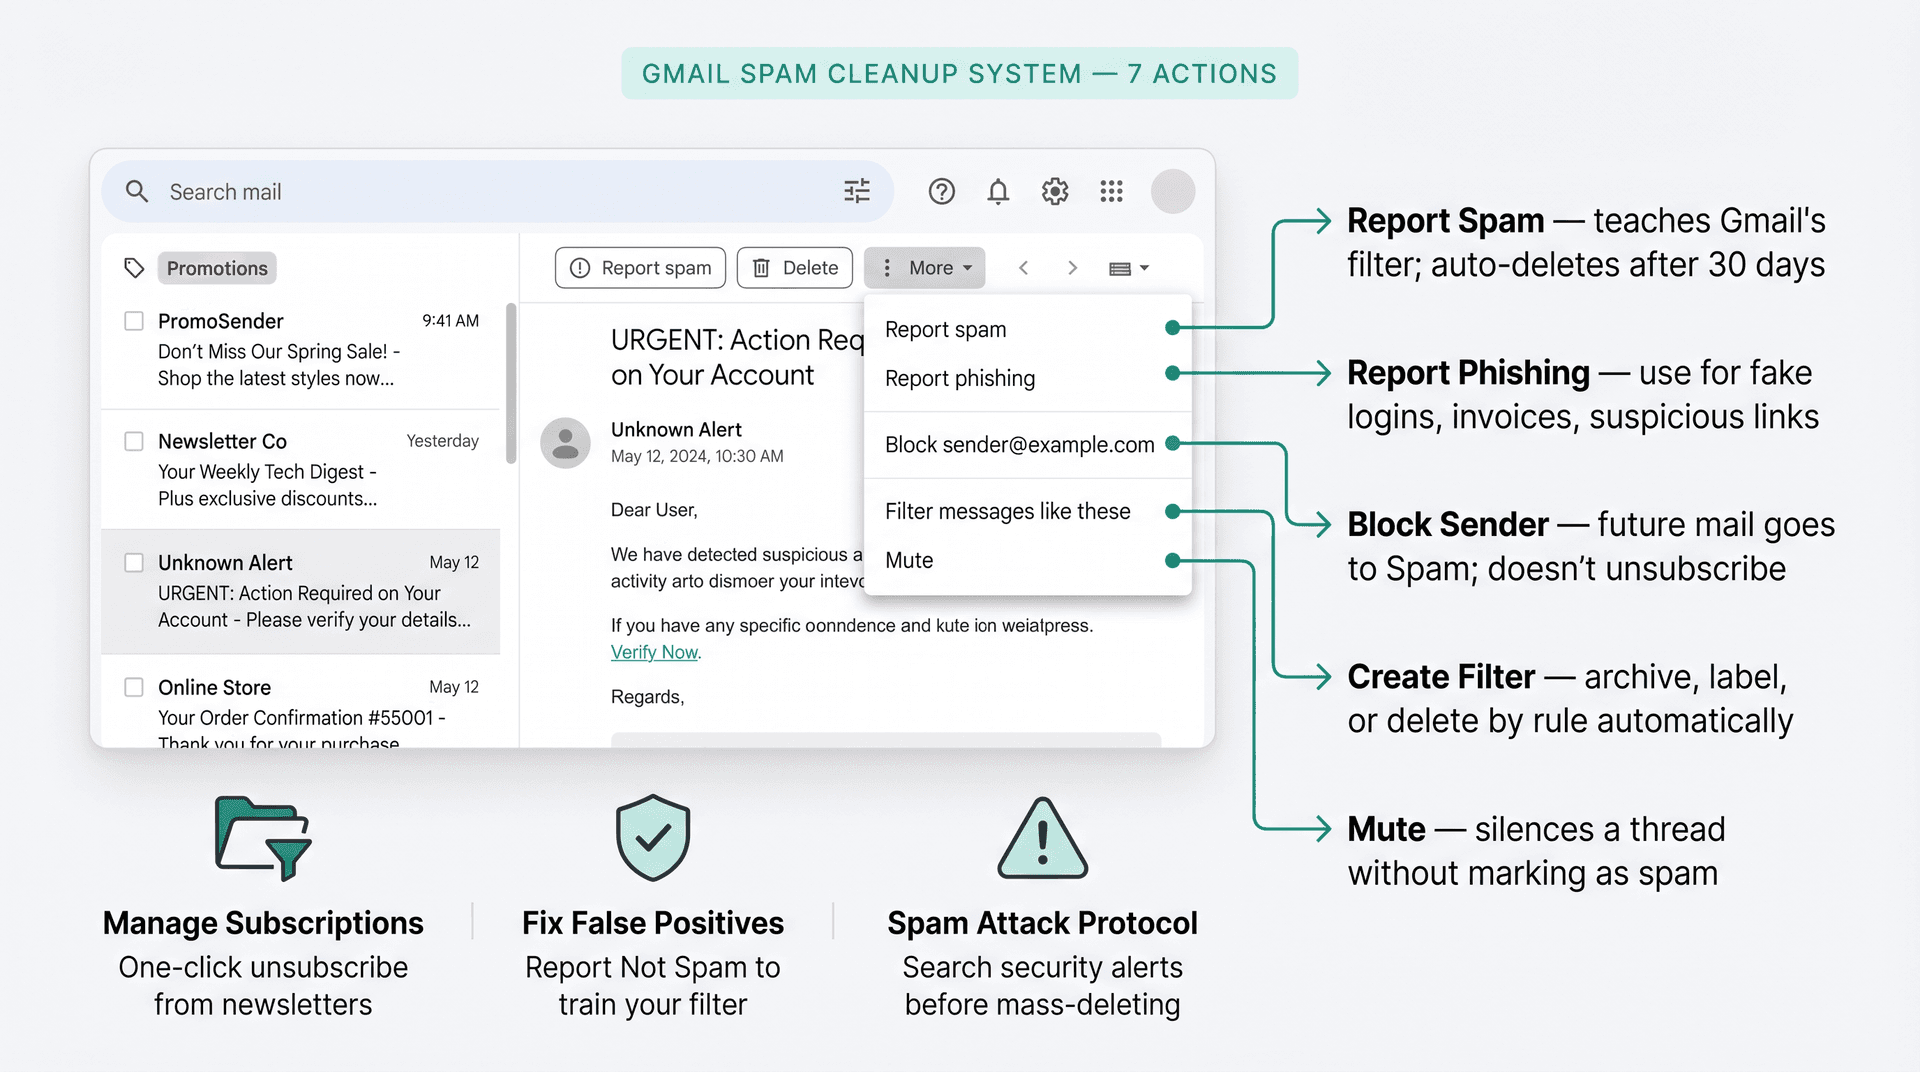Viewport: 1920px width, 1072px height.
Task: Tick the Online Store email checkbox
Action: (x=134, y=687)
